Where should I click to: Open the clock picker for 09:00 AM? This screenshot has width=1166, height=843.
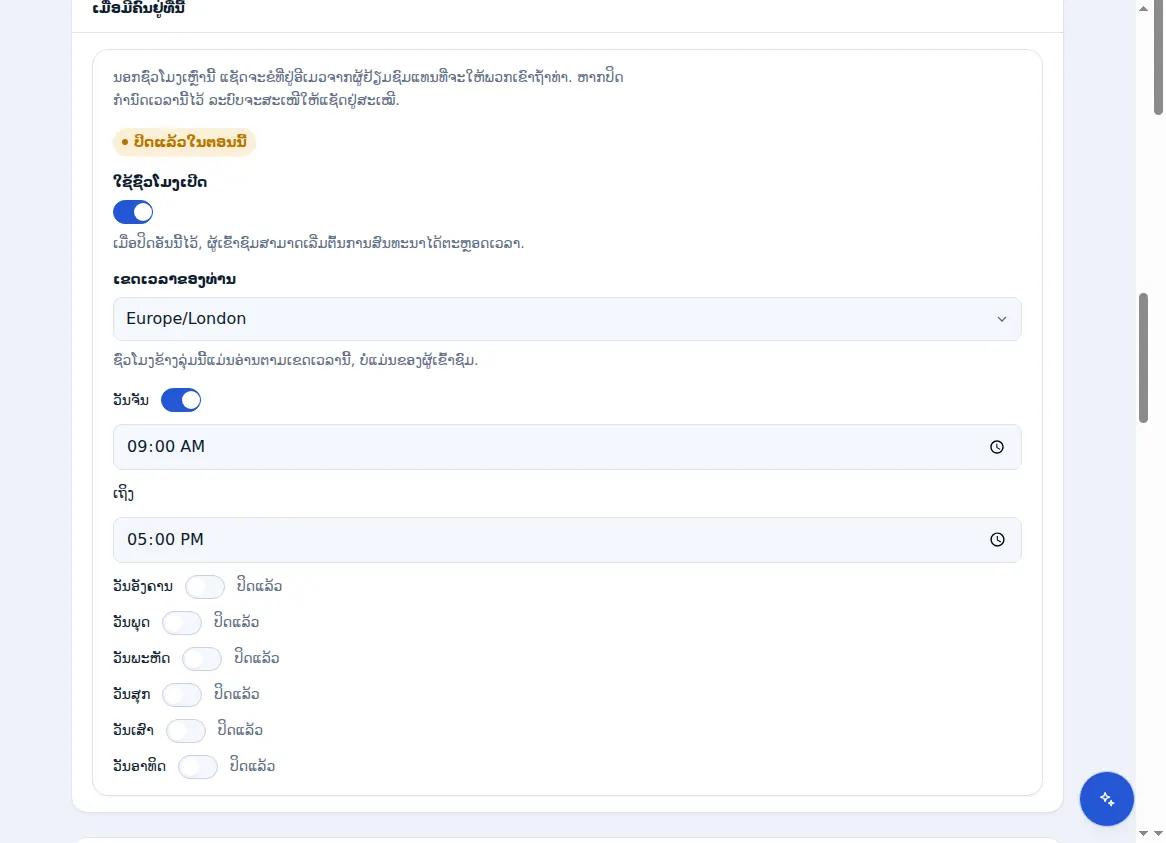coord(996,447)
